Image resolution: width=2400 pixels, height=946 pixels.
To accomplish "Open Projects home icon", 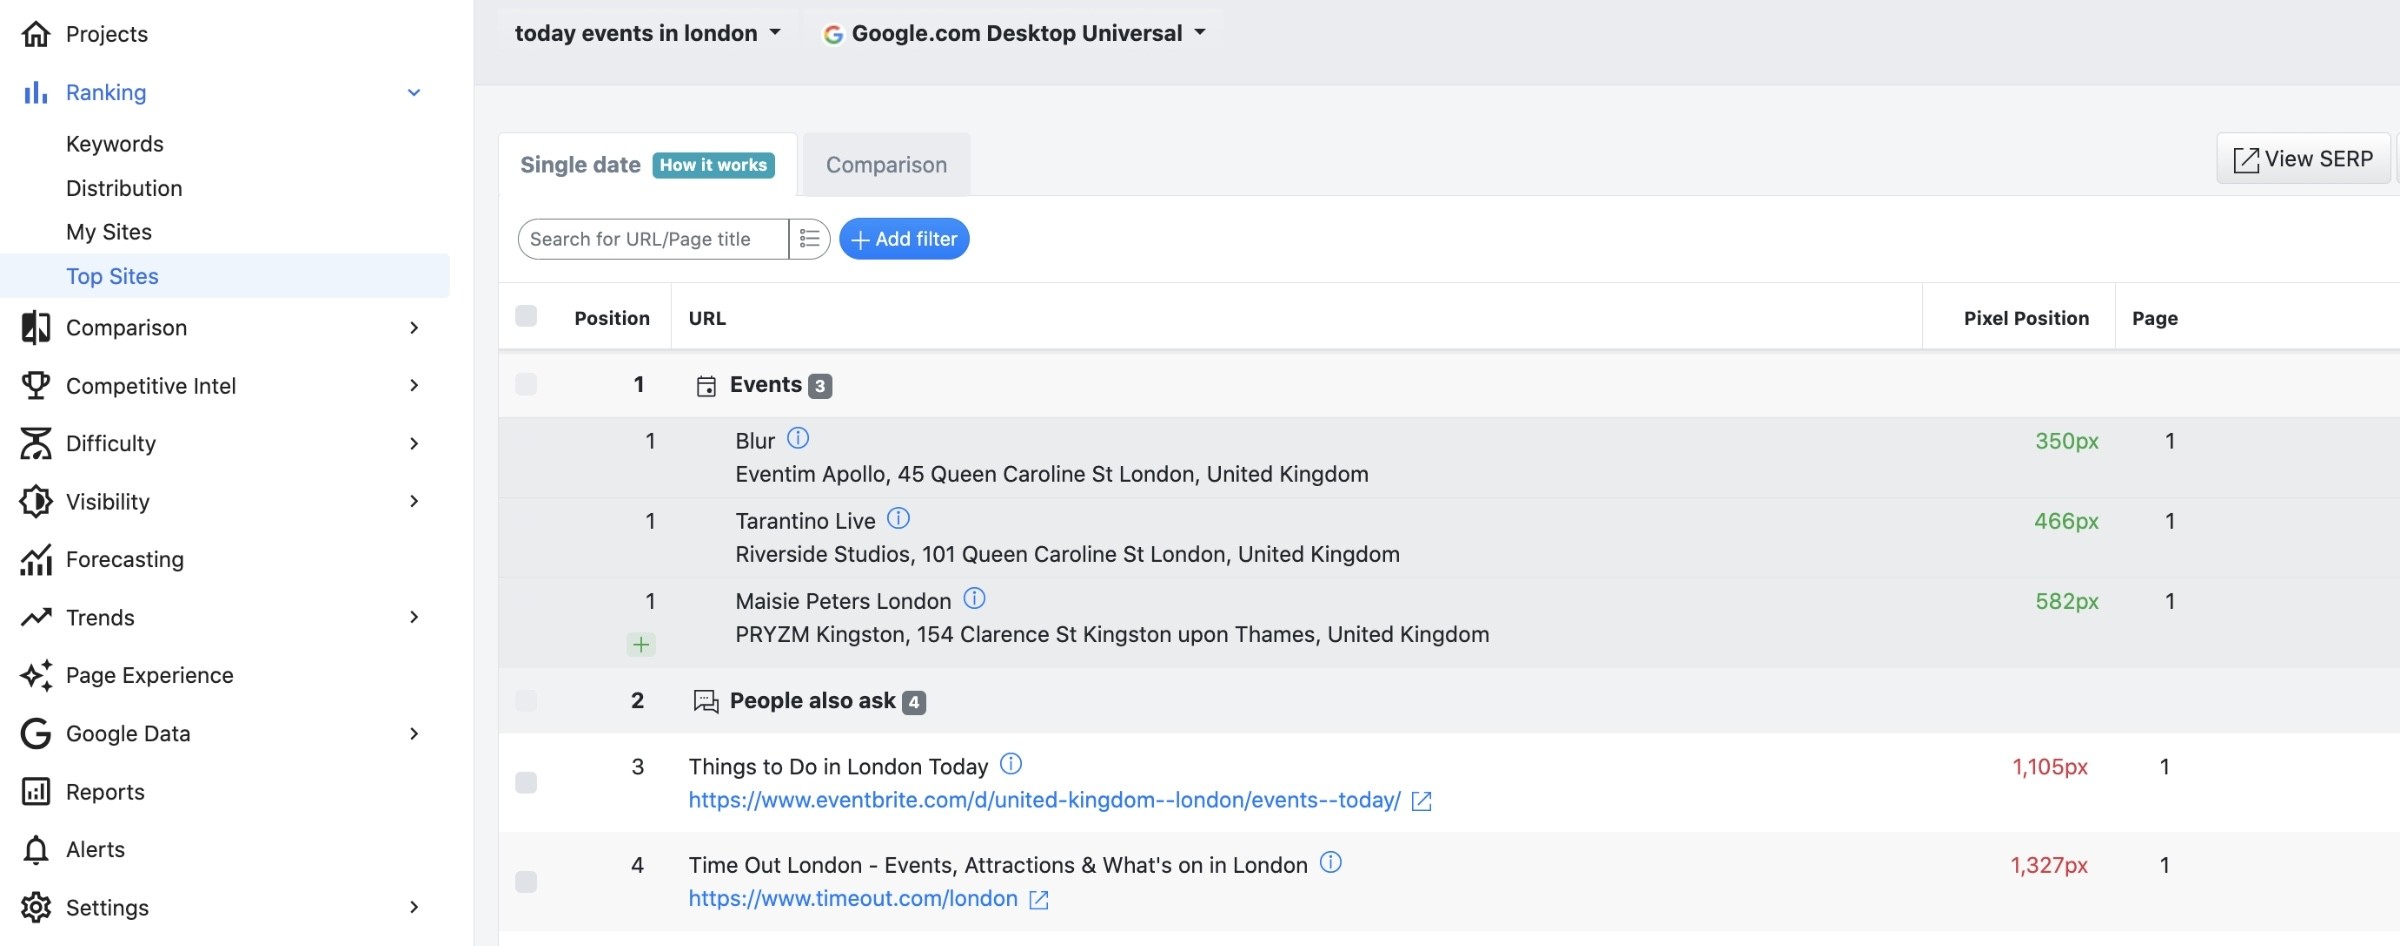I will (x=36, y=34).
